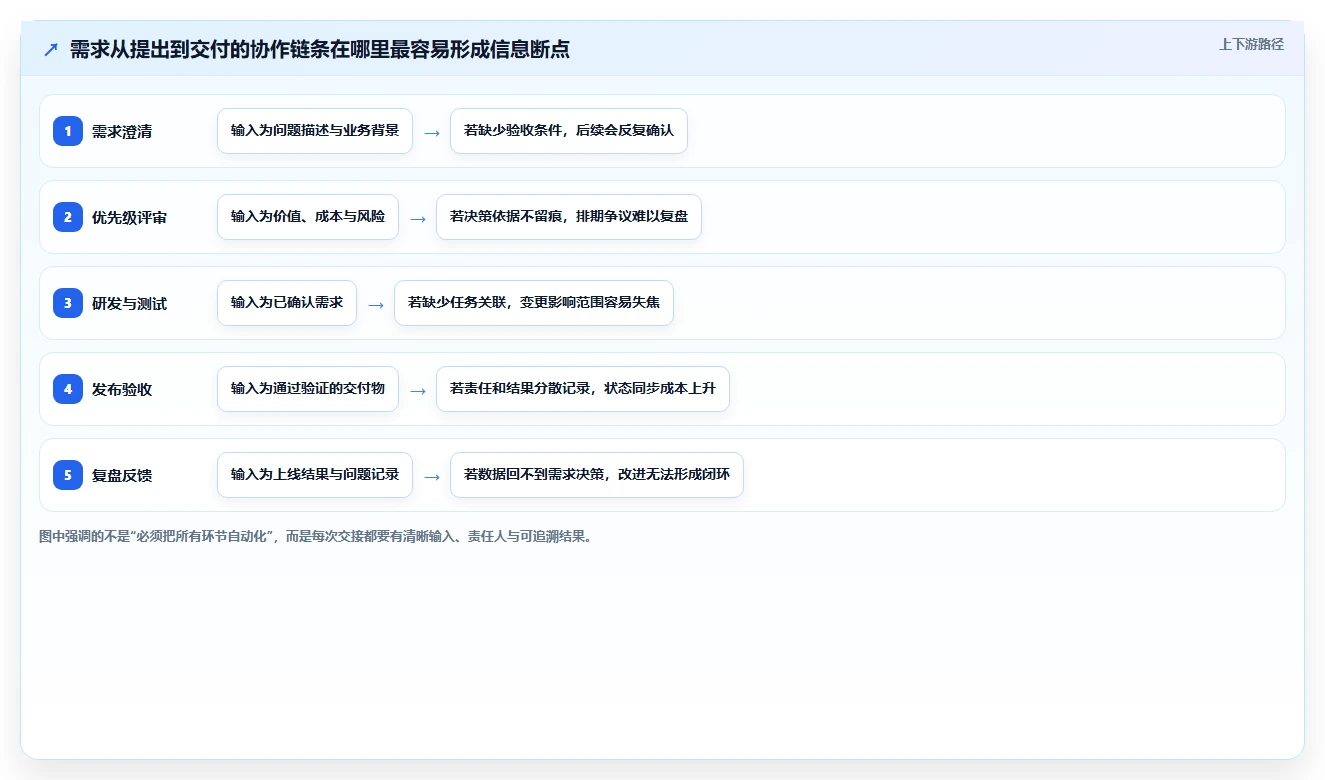Click the 需求澄清 step label
This screenshot has width=1325, height=780.
click(122, 131)
